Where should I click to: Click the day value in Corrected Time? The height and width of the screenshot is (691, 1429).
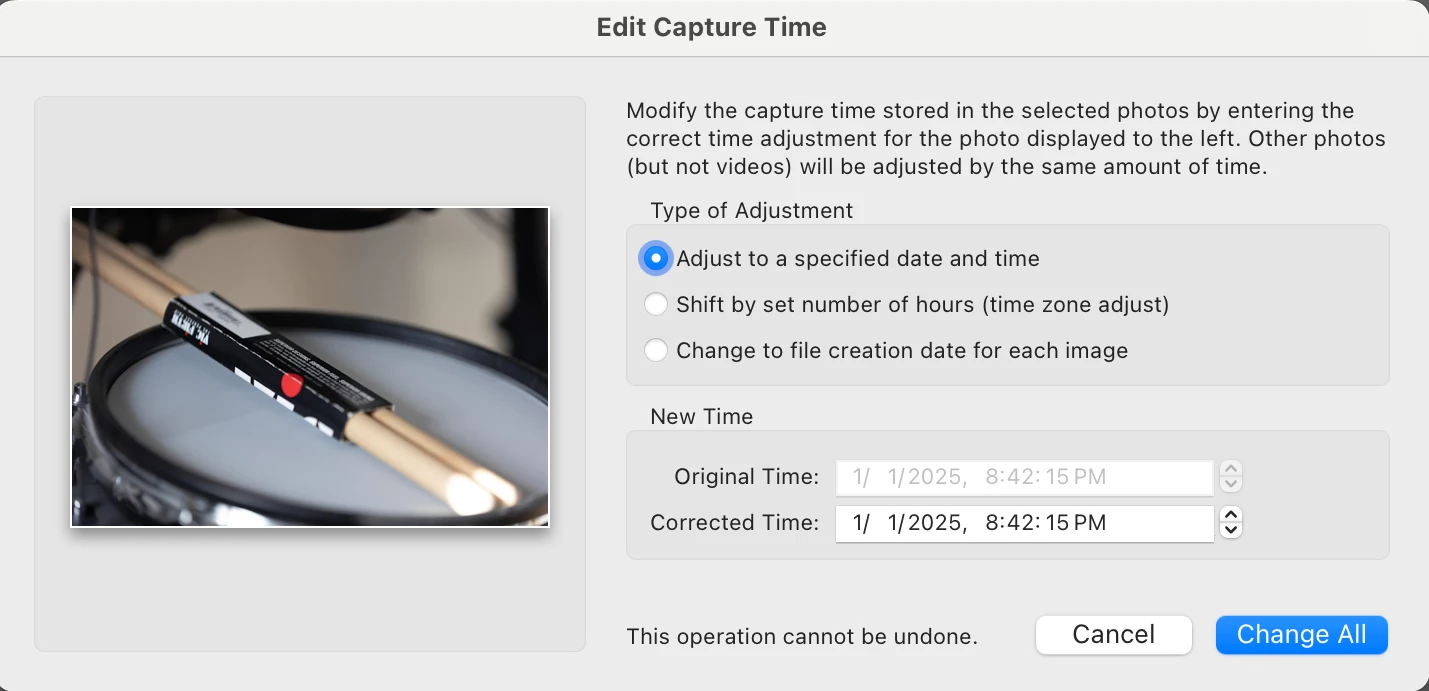pyautogui.click(x=896, y=523)
